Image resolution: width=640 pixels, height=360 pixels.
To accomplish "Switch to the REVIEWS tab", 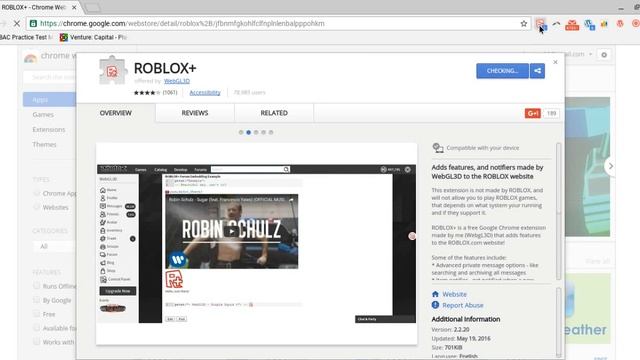I will 195,113.
